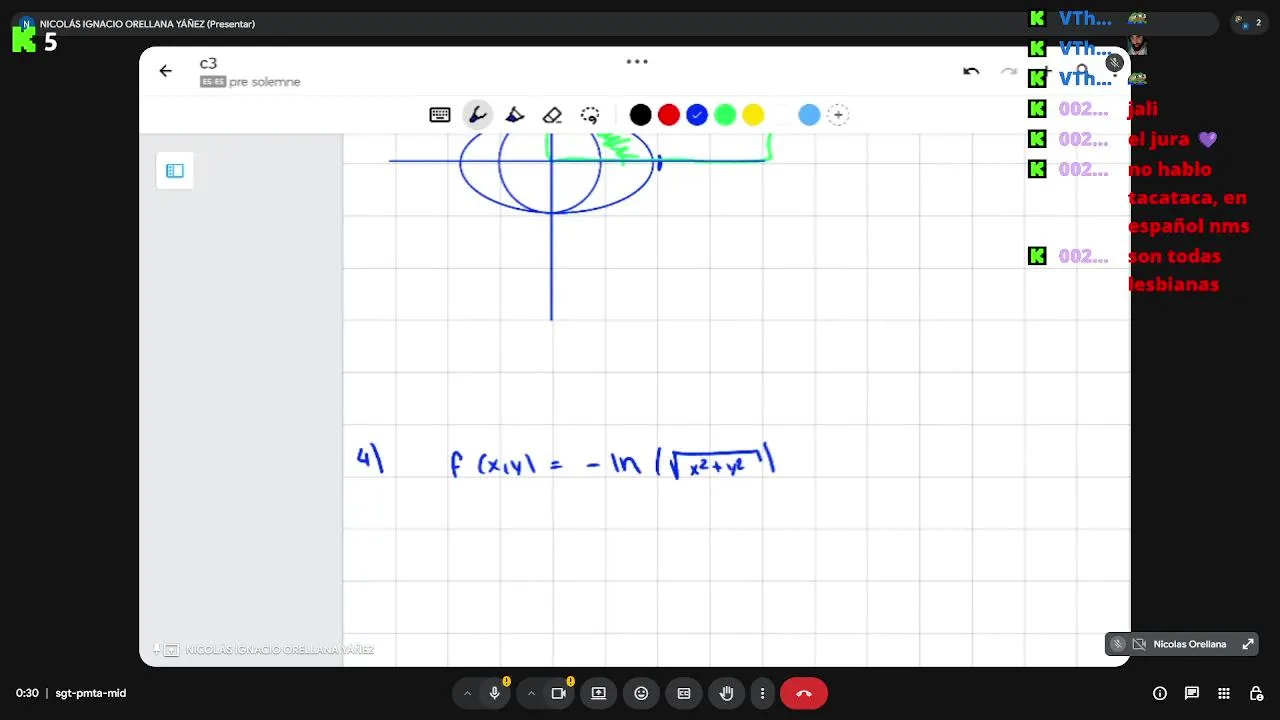Viewport: 1280px width, 720px height.
Task: Open the c3 note title
Action: (x=208, y=63)
